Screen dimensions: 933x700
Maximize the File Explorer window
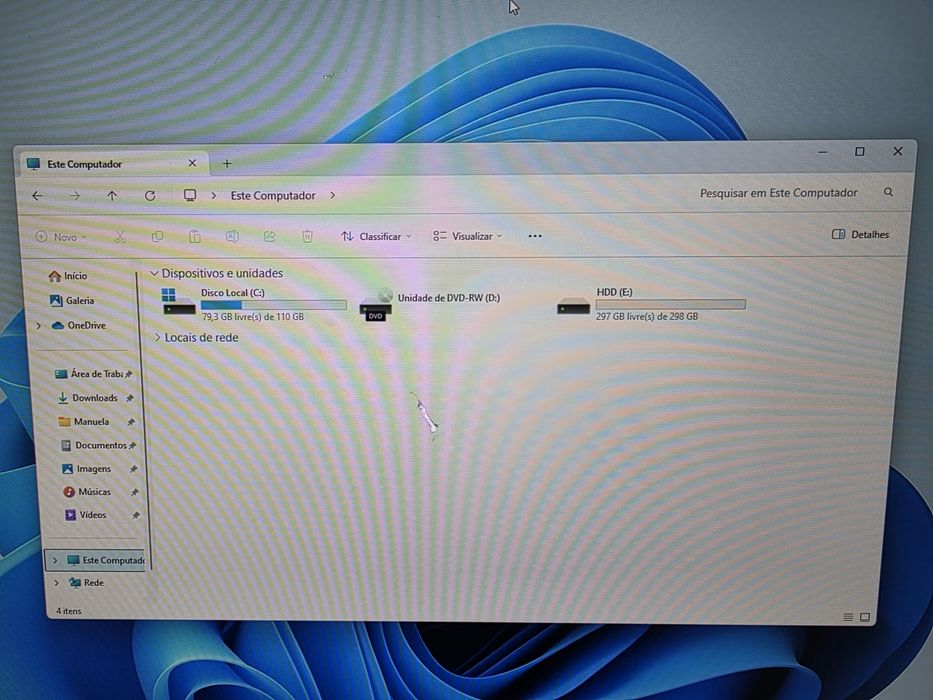click(859, 152)
